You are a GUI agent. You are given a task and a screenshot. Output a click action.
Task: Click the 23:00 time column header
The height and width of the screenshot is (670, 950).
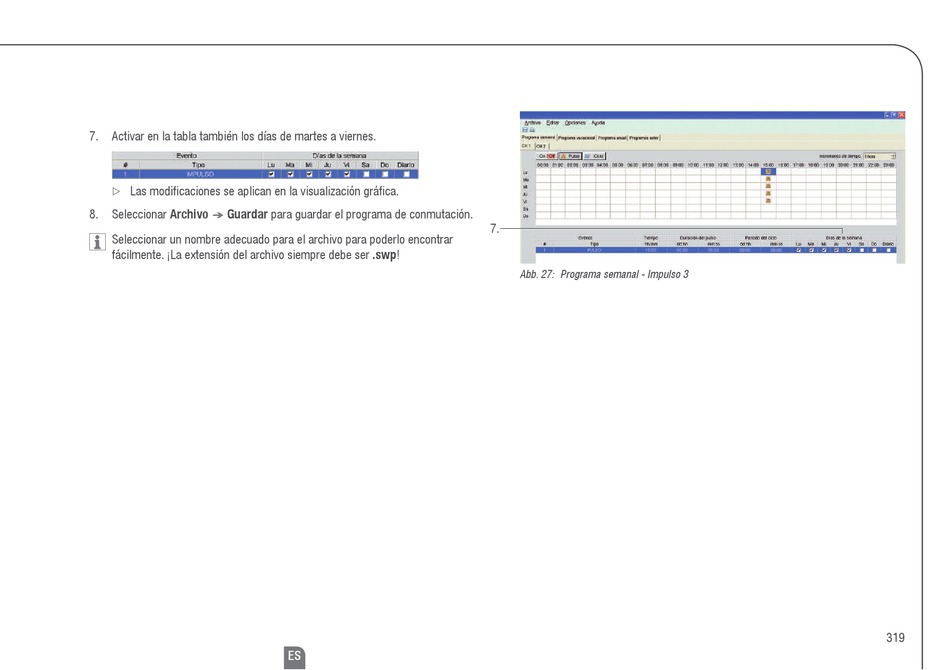[889, 165]
